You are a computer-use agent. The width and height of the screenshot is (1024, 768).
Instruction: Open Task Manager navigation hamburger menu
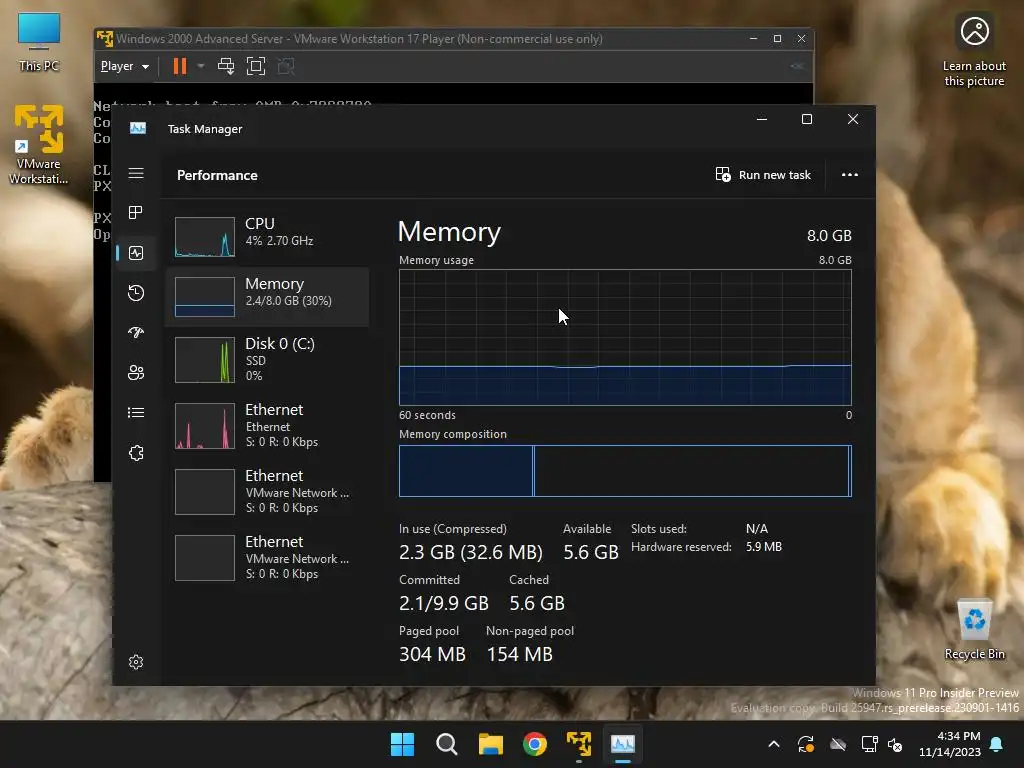pyautogui.click(x=136, y=173)
